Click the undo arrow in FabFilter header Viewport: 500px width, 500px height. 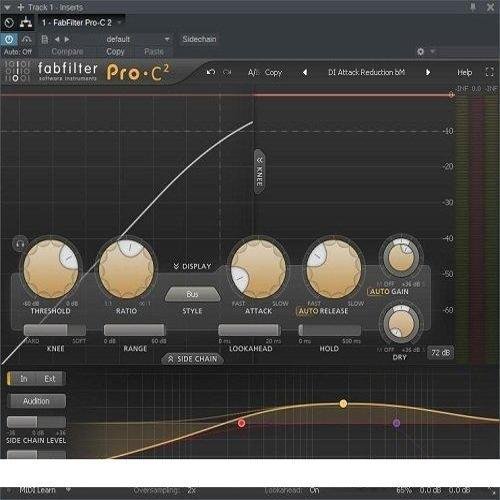coord(211,72)
